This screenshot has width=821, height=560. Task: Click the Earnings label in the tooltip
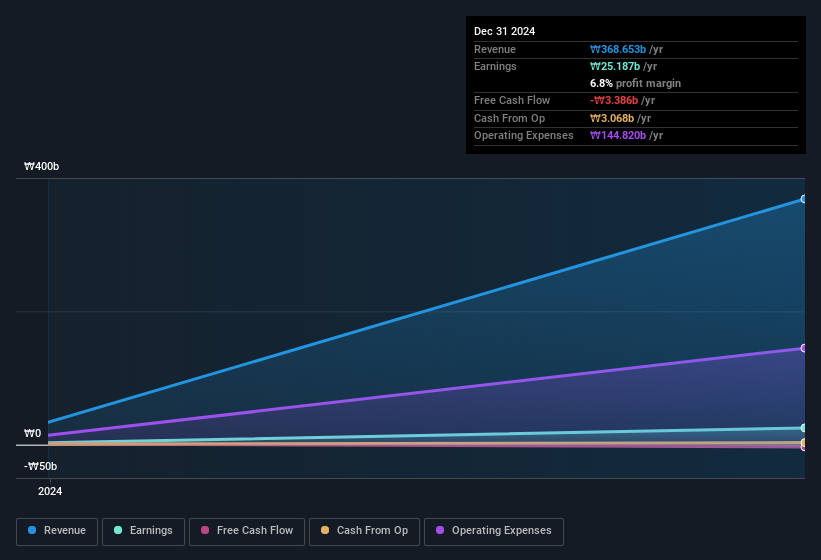495,66
